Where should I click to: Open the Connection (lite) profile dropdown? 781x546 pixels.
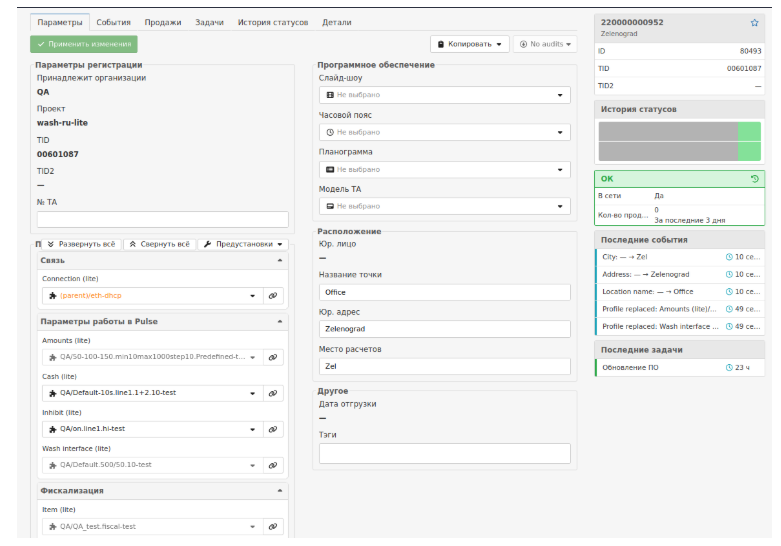[x=152, y=295]
